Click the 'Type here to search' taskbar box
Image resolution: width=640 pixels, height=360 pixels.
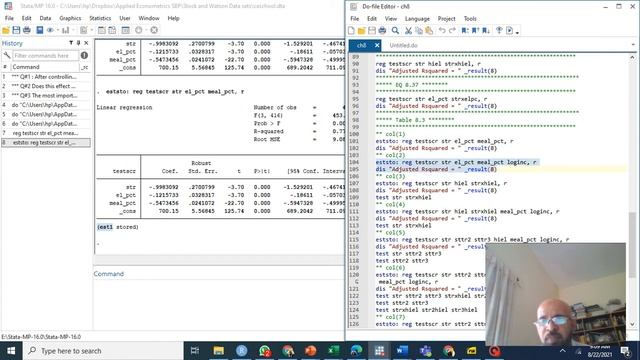click(x=103, y=351)
